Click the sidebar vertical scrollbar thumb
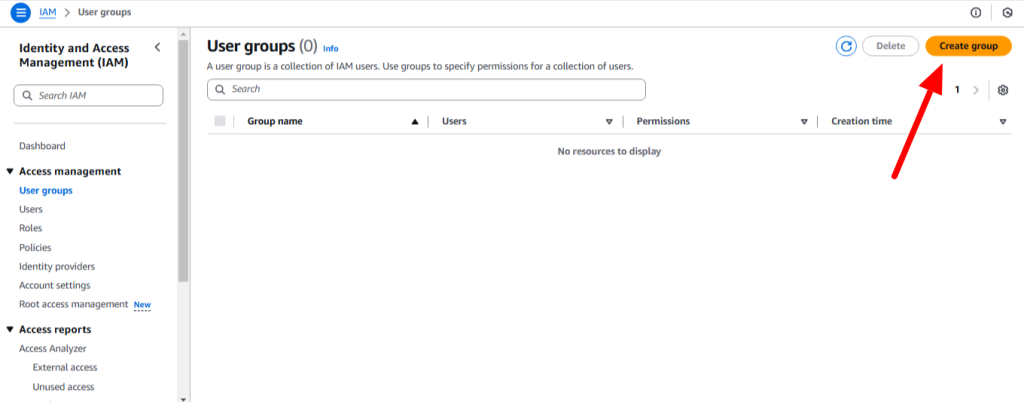The image size is (1024, 402). 183,161
